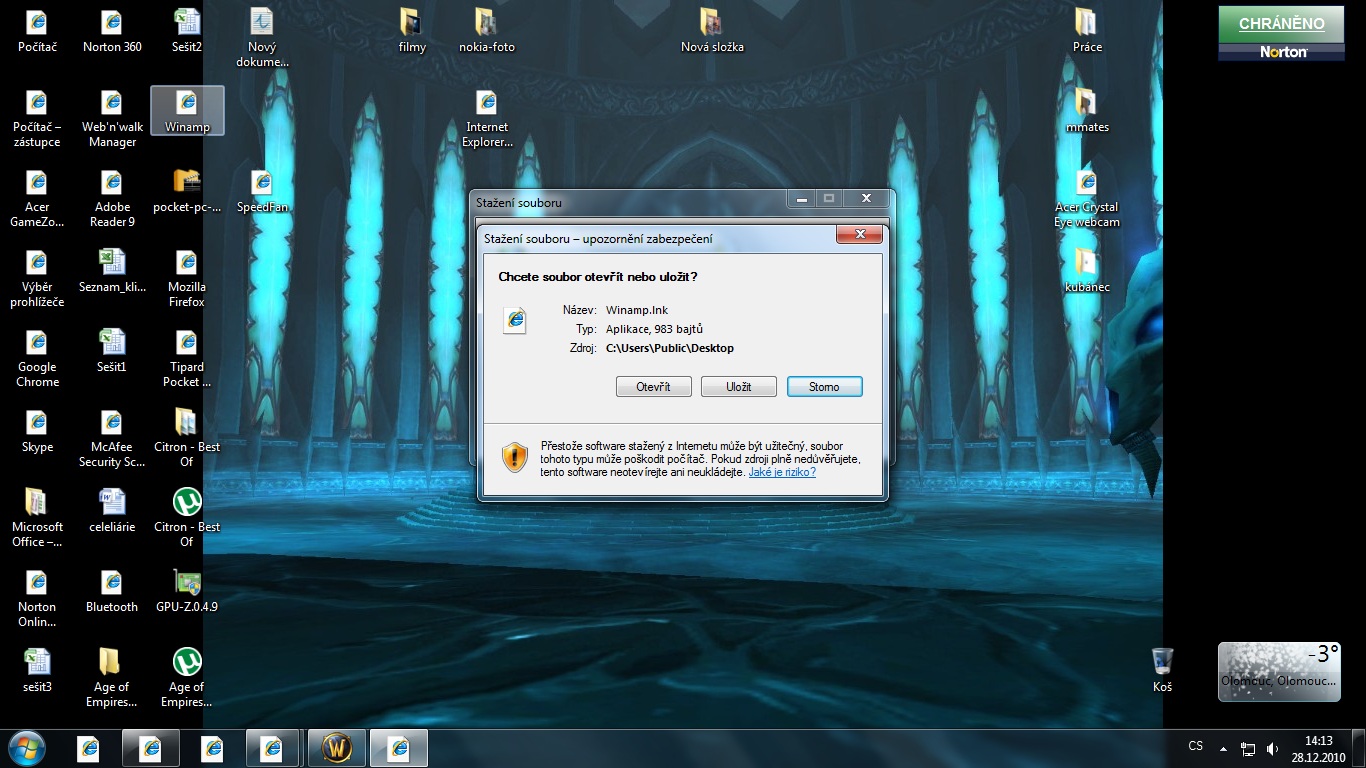Select the GPU-Z.0.4.9 desktop icon

click(x=187, y=590)
